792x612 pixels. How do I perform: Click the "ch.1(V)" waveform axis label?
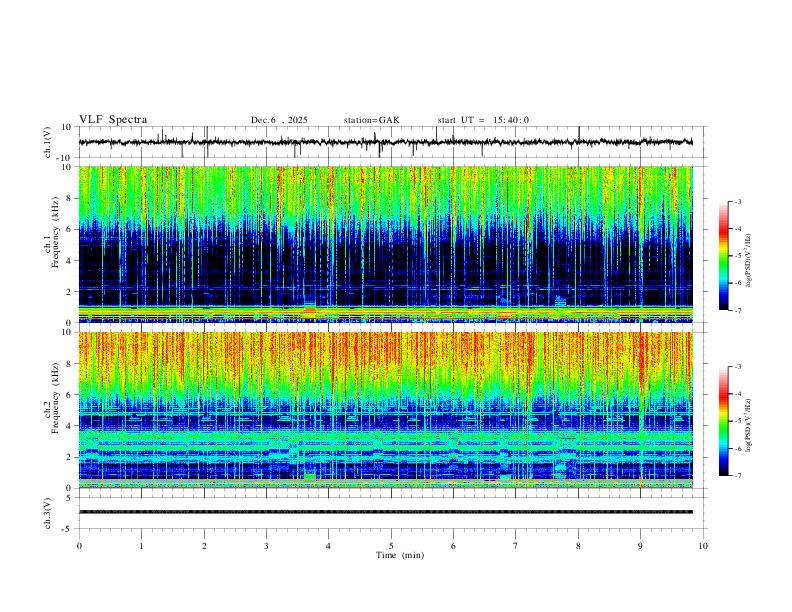[48, 142]
